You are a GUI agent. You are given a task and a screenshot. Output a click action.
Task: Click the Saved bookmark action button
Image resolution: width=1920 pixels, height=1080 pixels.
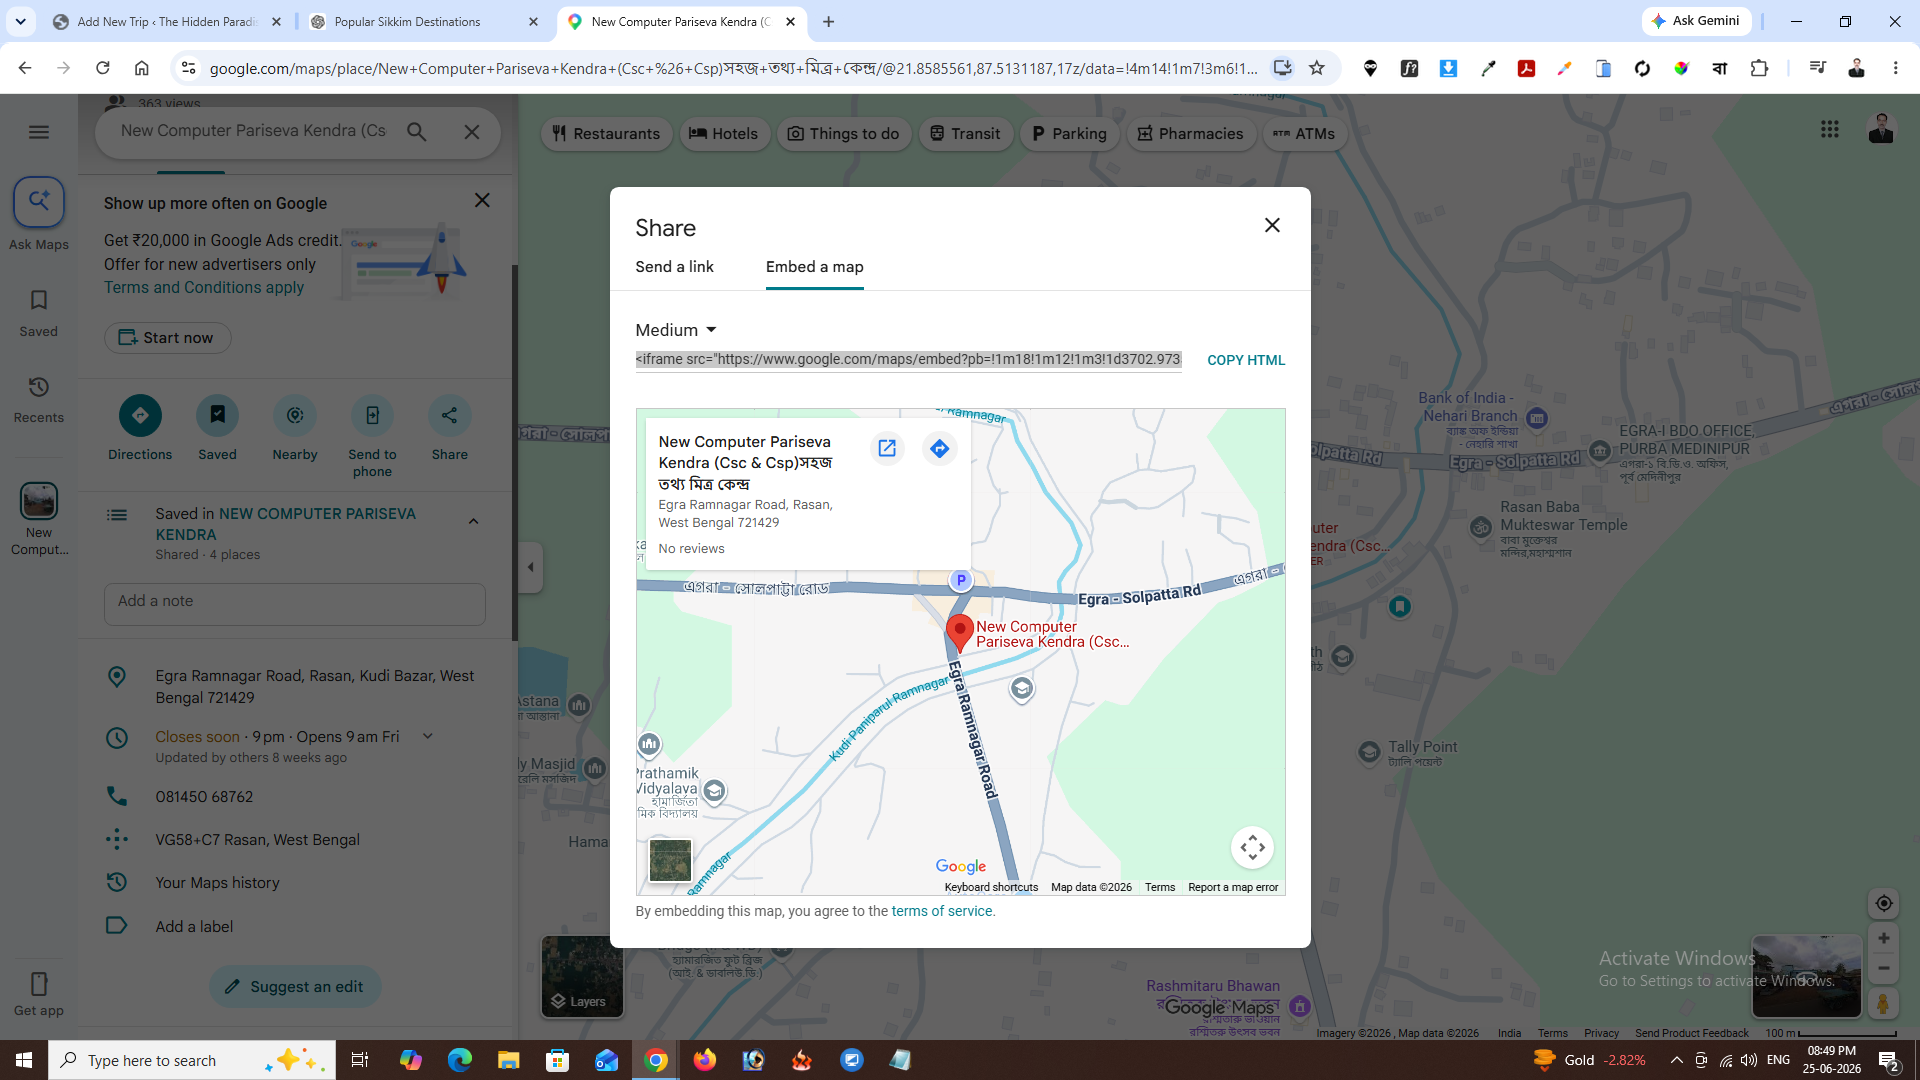click(x=217, y=428)
